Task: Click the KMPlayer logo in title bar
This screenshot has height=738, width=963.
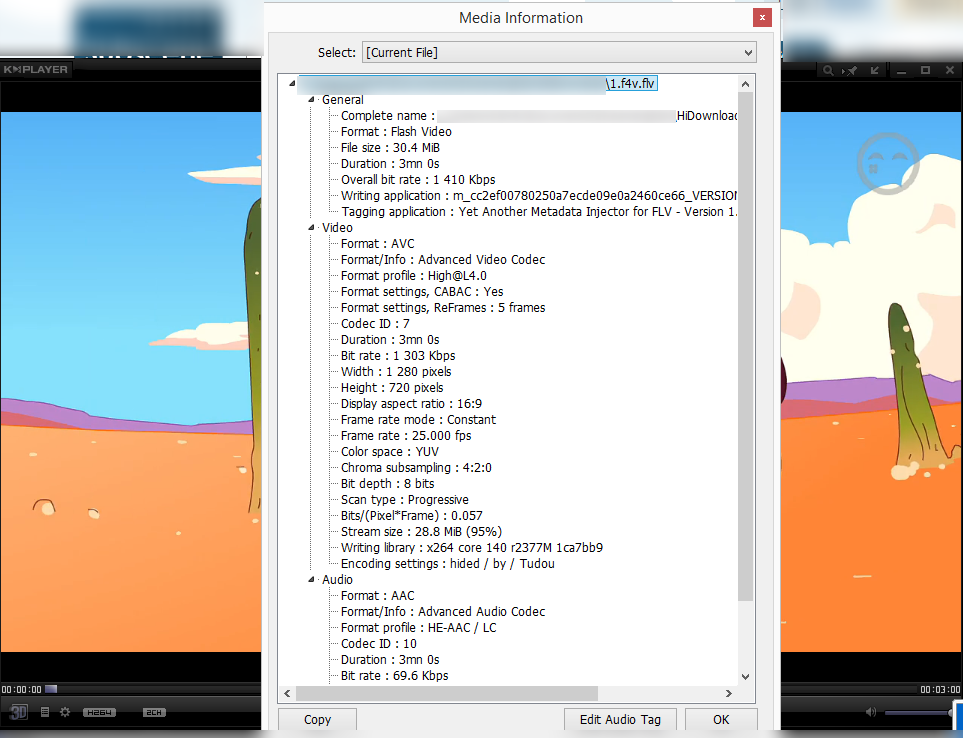Action: pos(36,69)
